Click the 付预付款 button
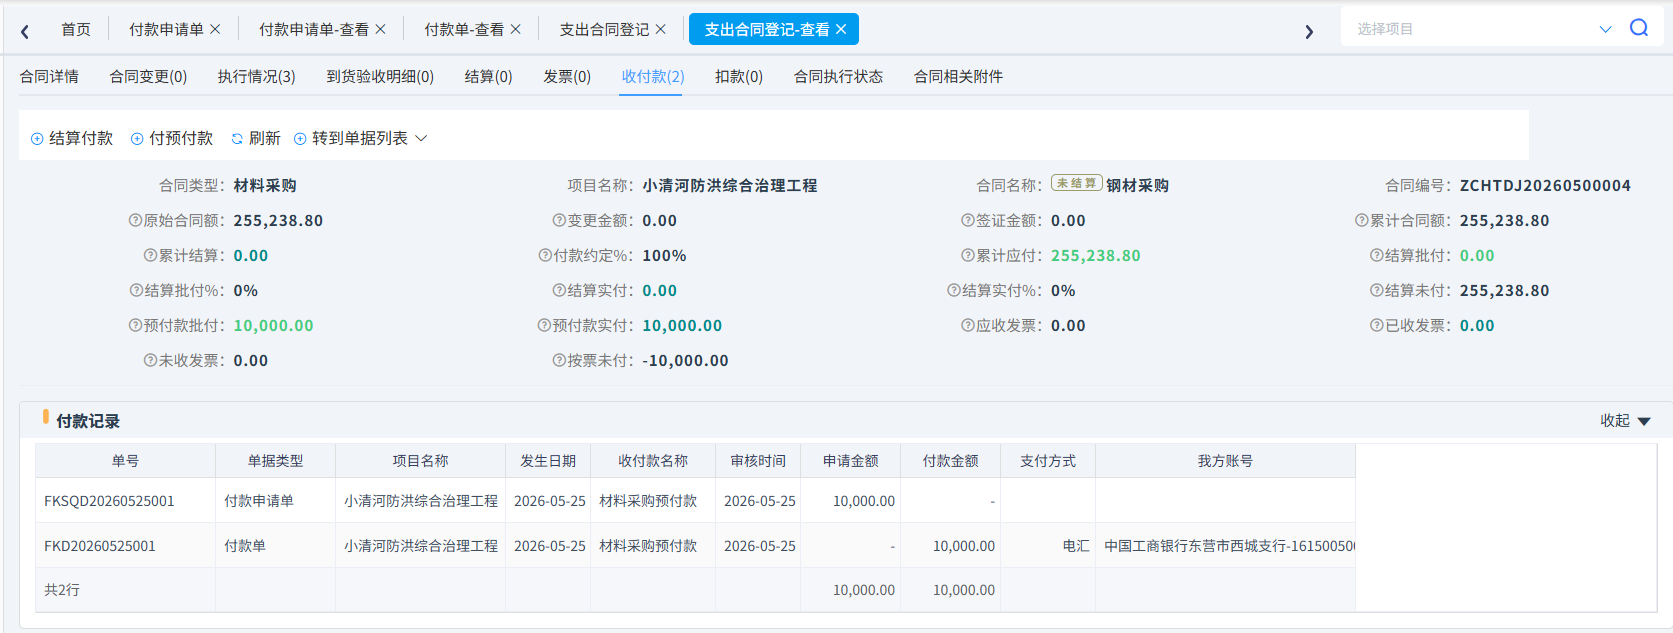The image size is (1673, 633). [172, 138]
